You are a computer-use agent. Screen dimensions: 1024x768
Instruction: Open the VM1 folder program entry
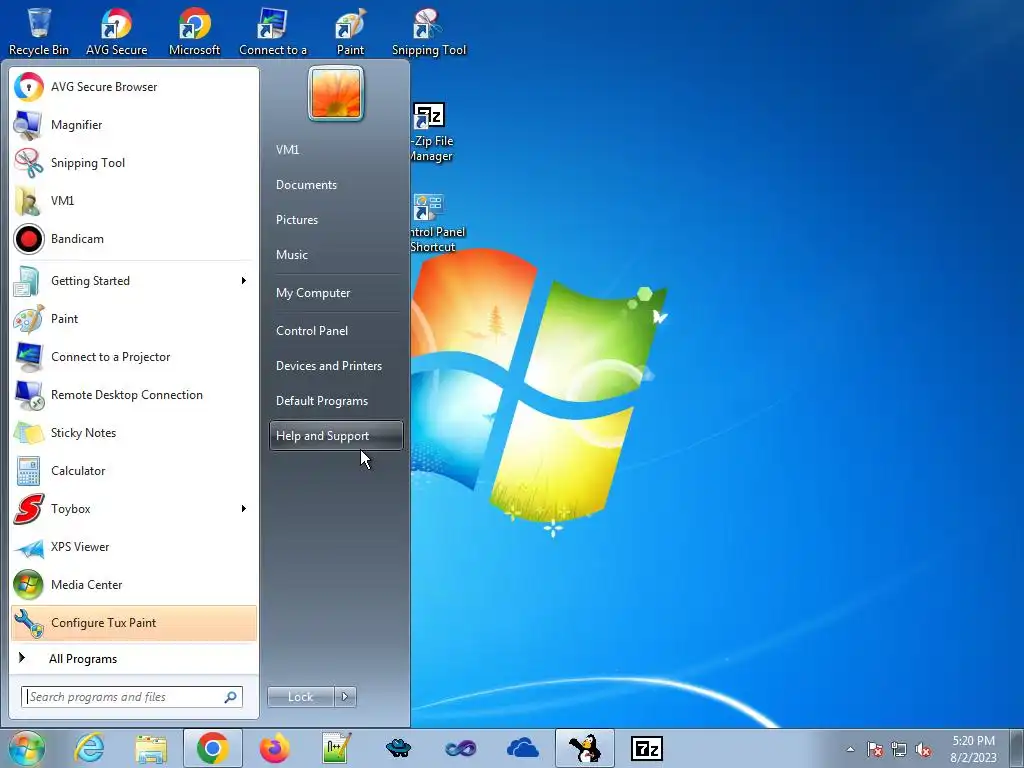click(134, 200)
